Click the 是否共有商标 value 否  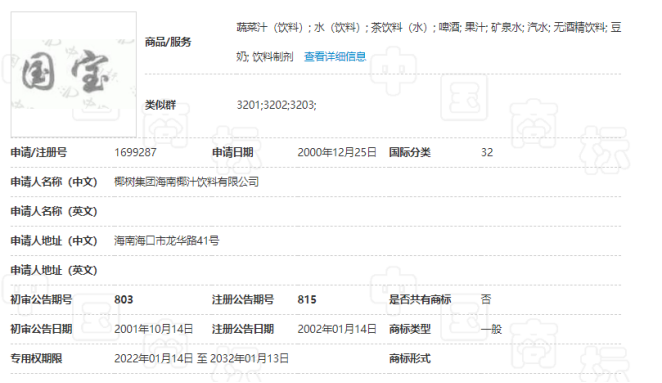click(x=486, y=299)
